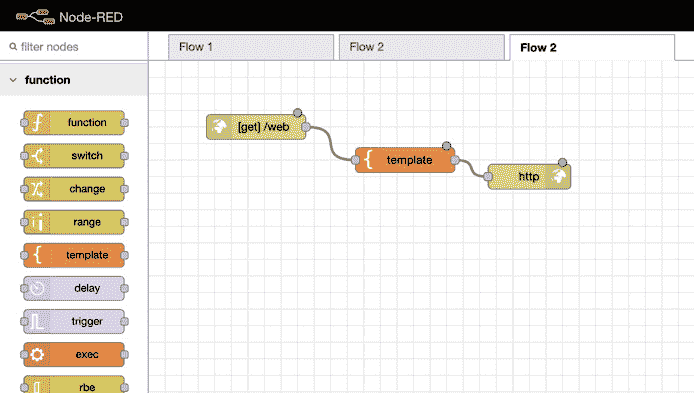Click the changed-status dot on canvas template node

447,146
